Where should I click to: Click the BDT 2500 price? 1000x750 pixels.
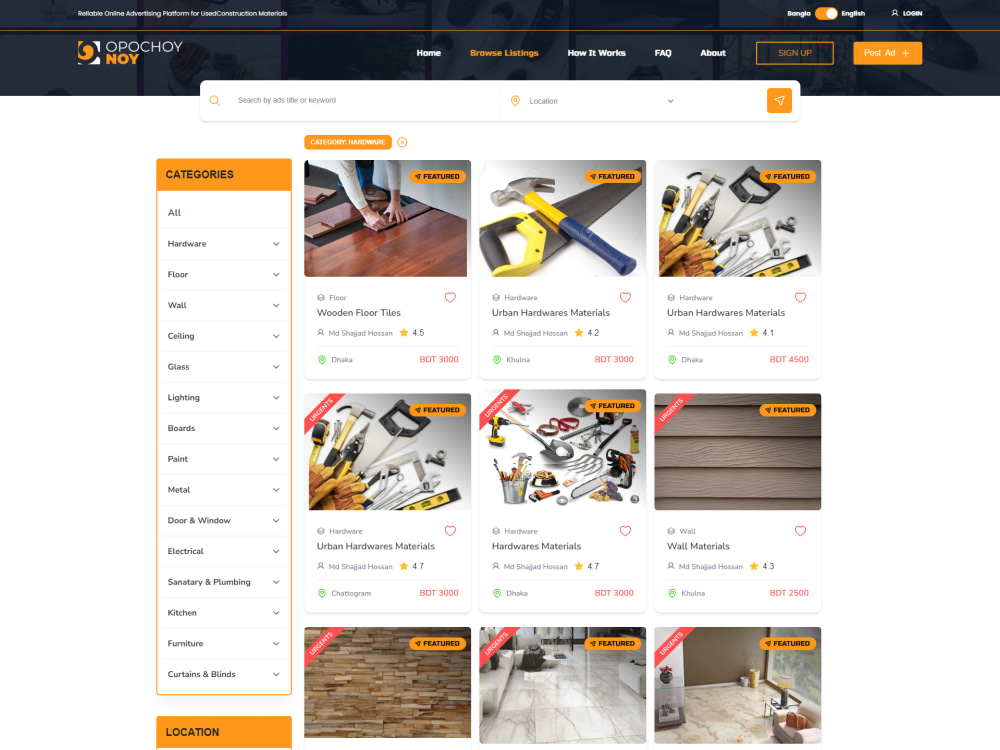[x=789, y=593]
